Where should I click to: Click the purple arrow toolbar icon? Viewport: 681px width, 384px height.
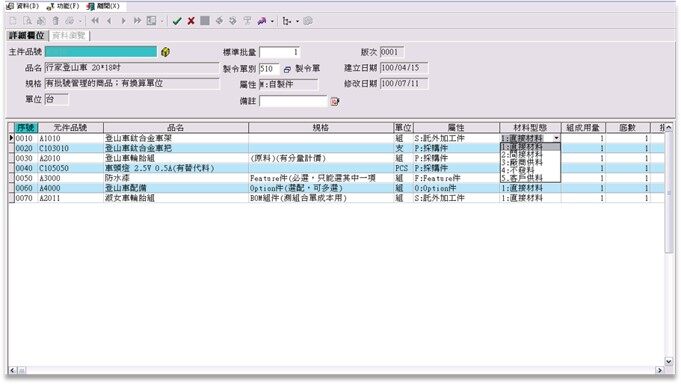[261, 21]
